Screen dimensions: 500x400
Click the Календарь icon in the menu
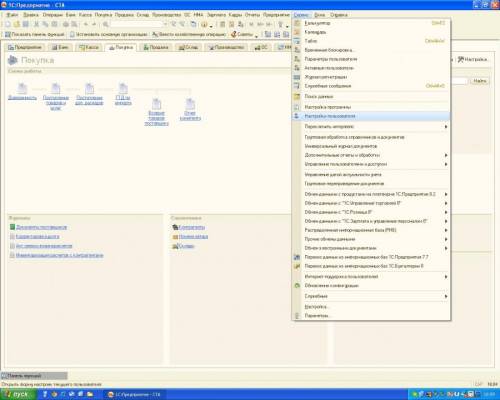tap(297, 32)
